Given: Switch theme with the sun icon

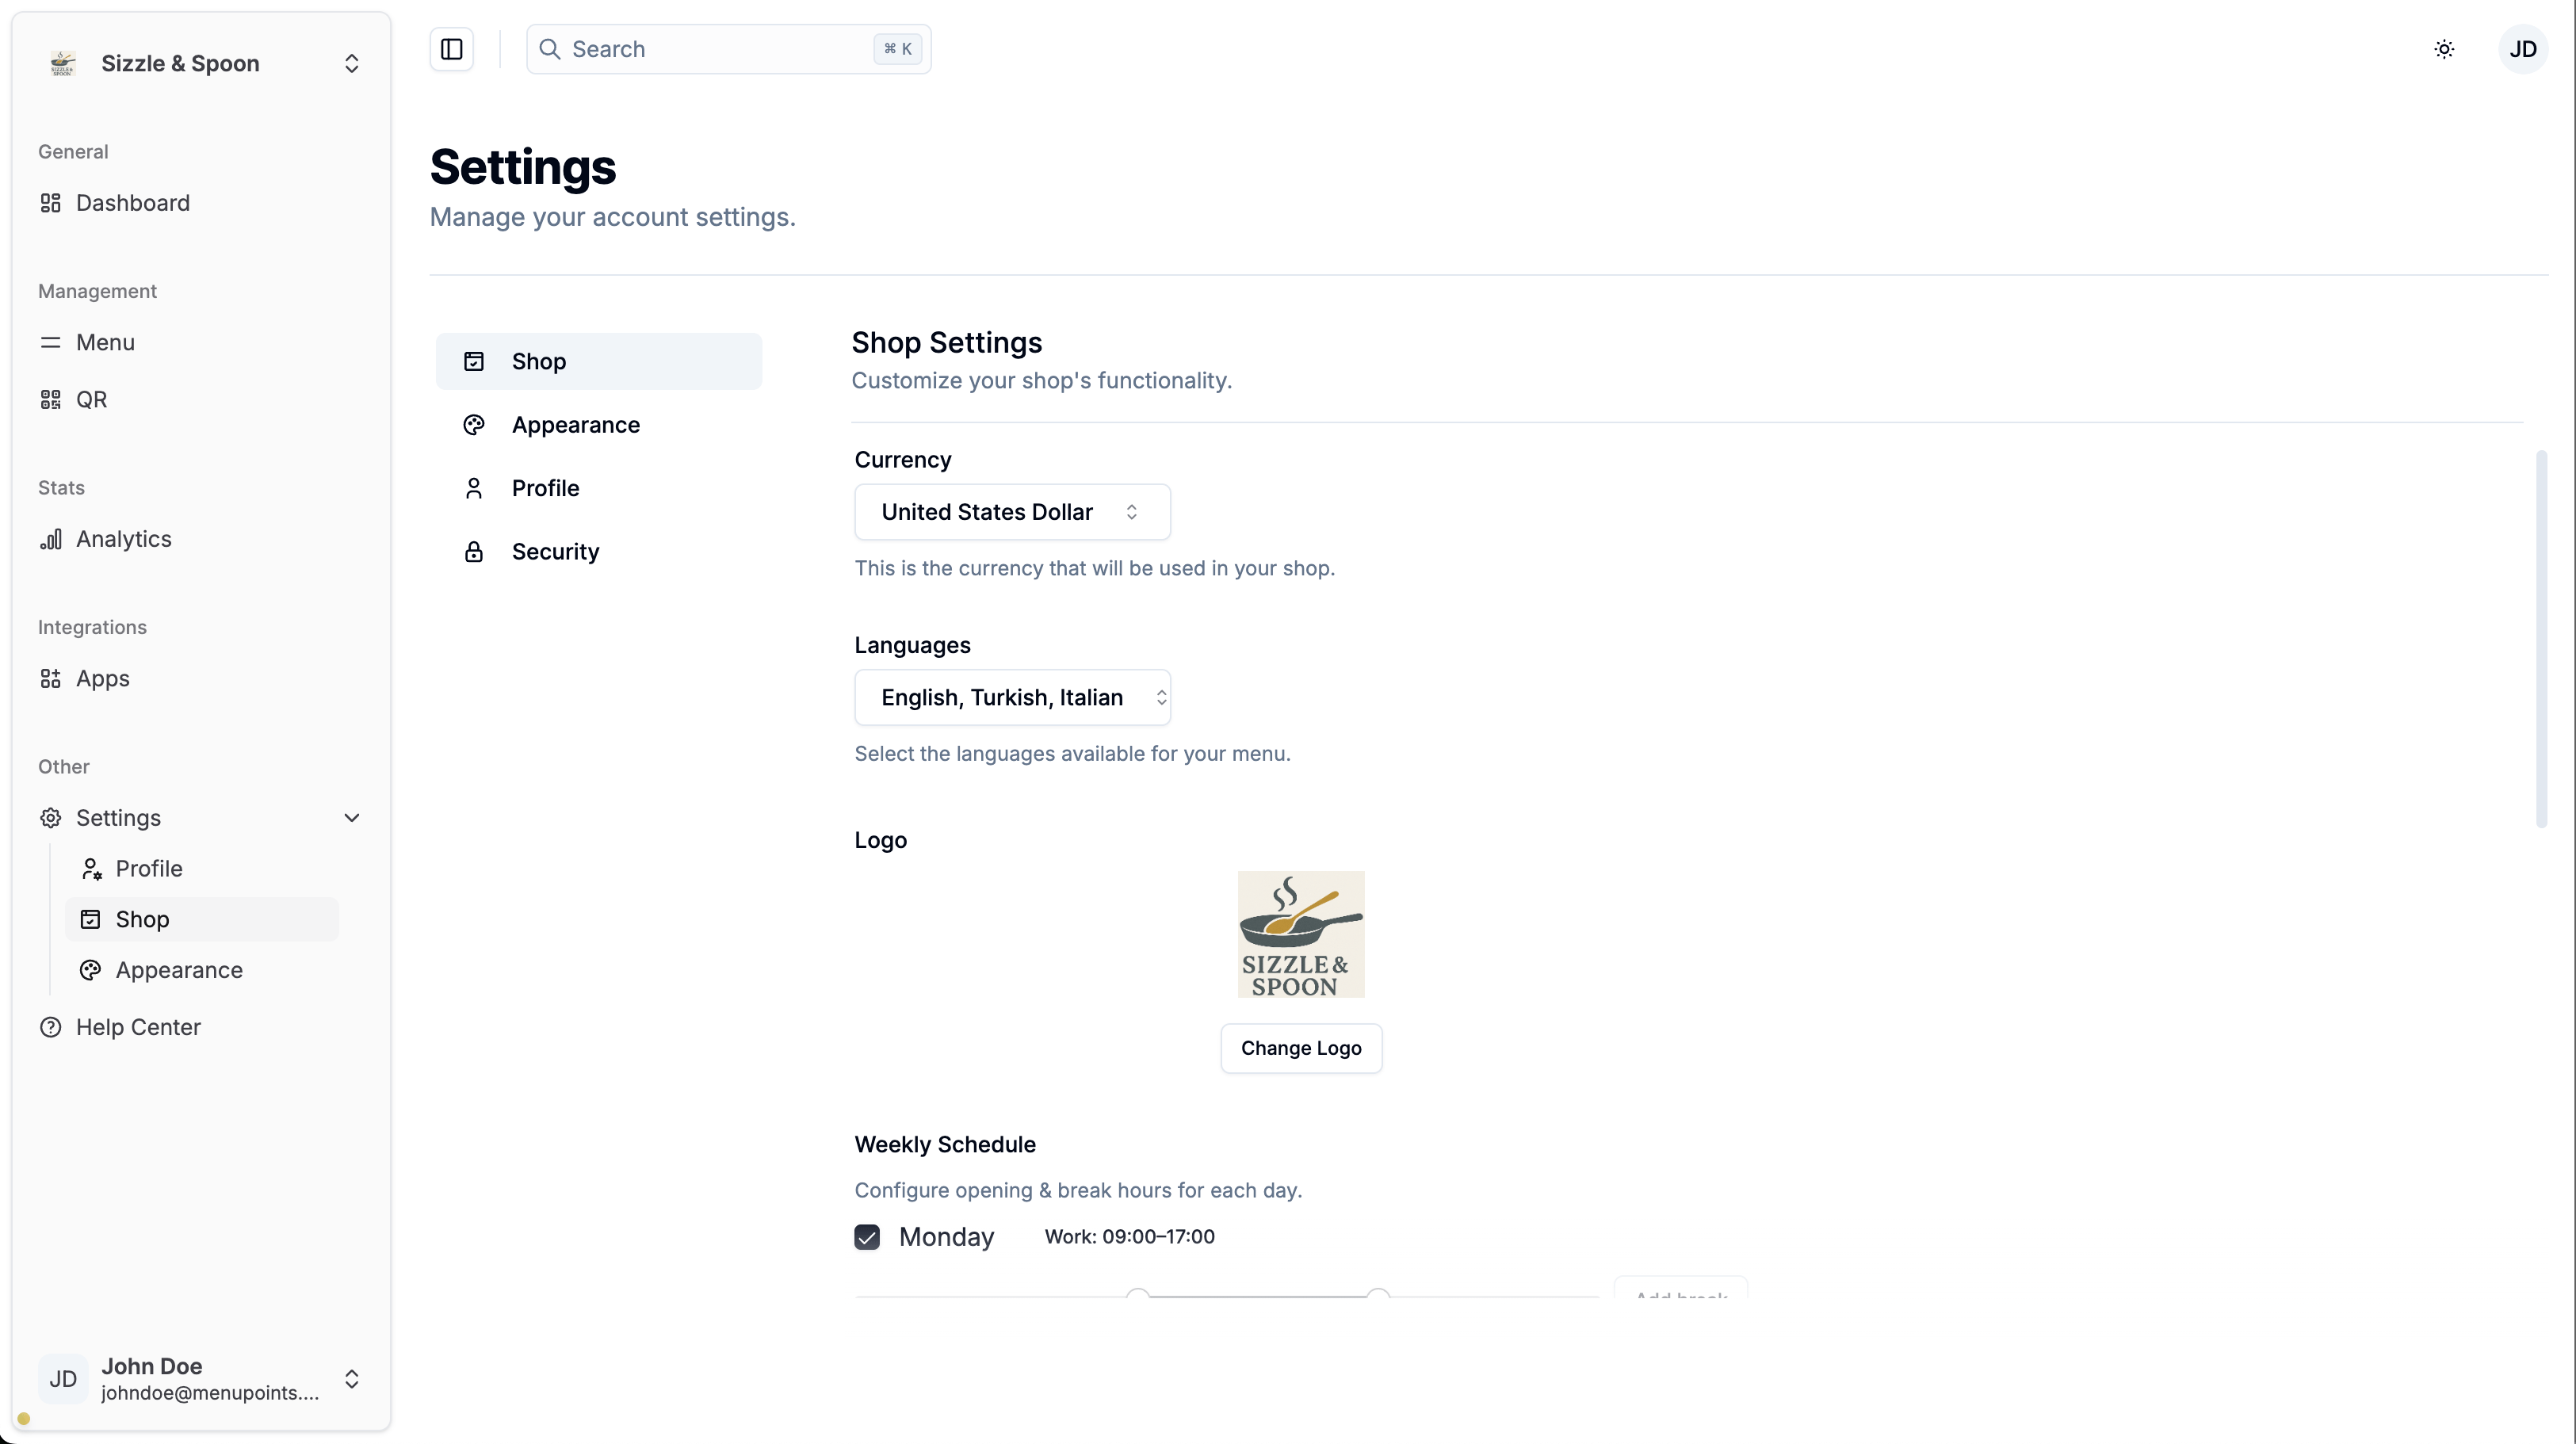Looking at the screenshot, I should point(2444,49).
